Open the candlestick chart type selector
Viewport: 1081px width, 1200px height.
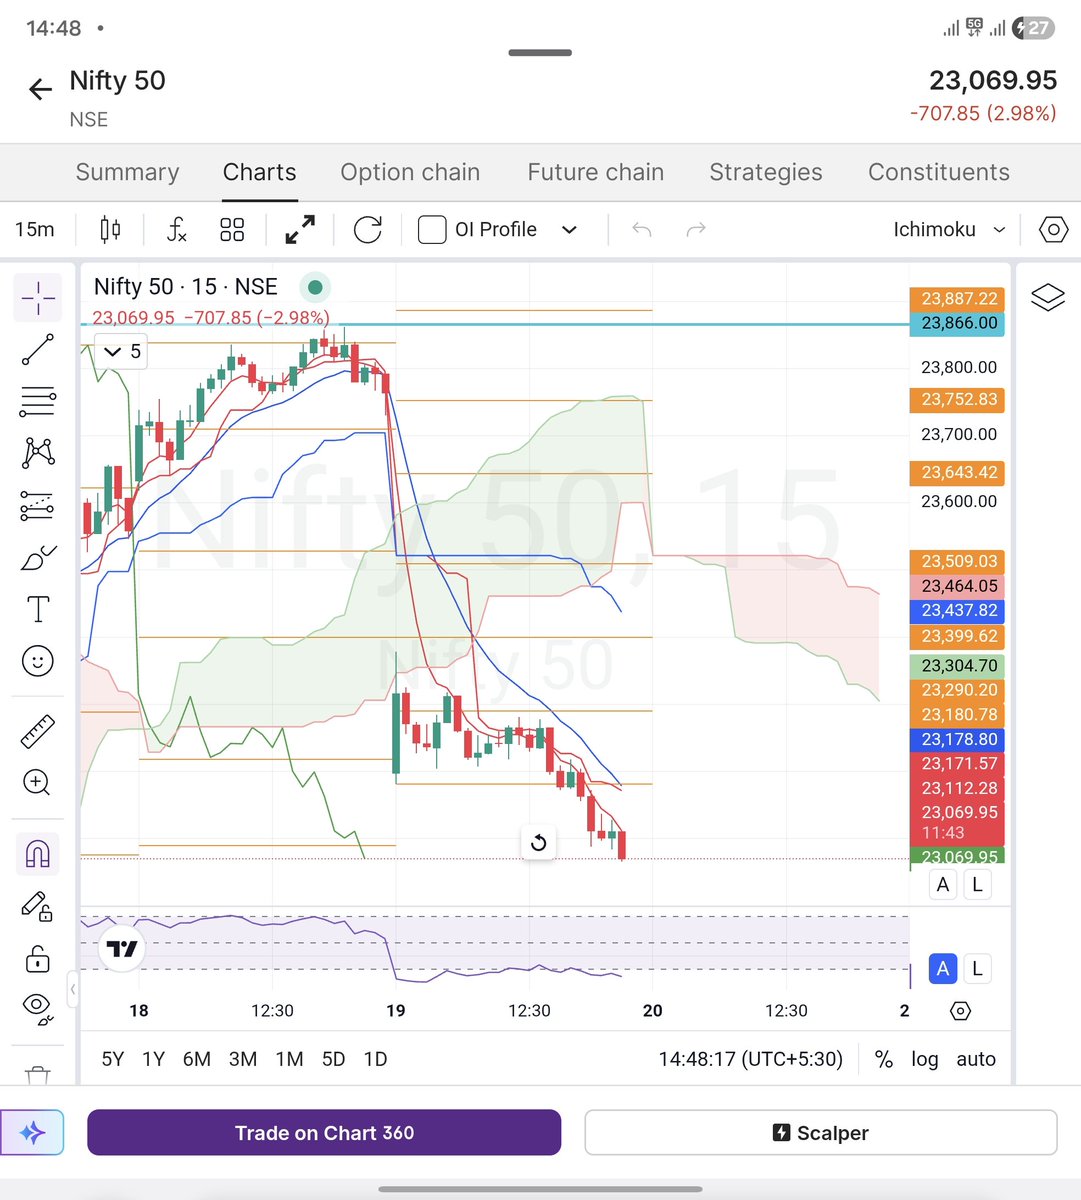pos(110,230)
